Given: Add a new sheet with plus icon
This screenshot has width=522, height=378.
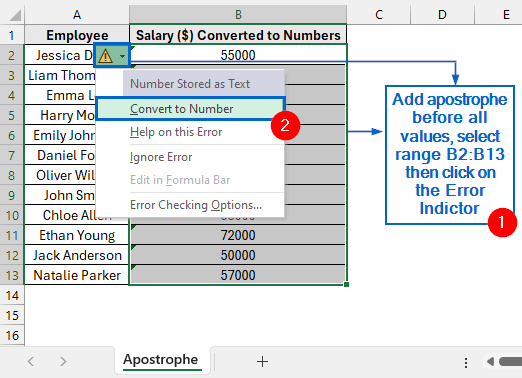Looking at the screenshot, I should click(x=262, y=361).
